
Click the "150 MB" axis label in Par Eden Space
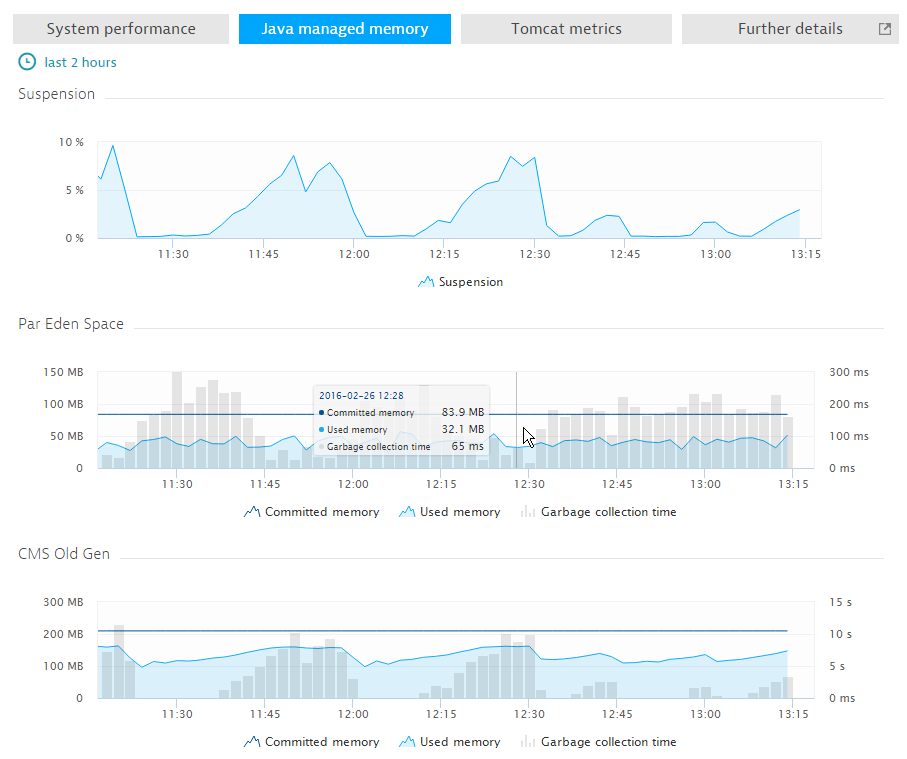[x=63, y=372]
